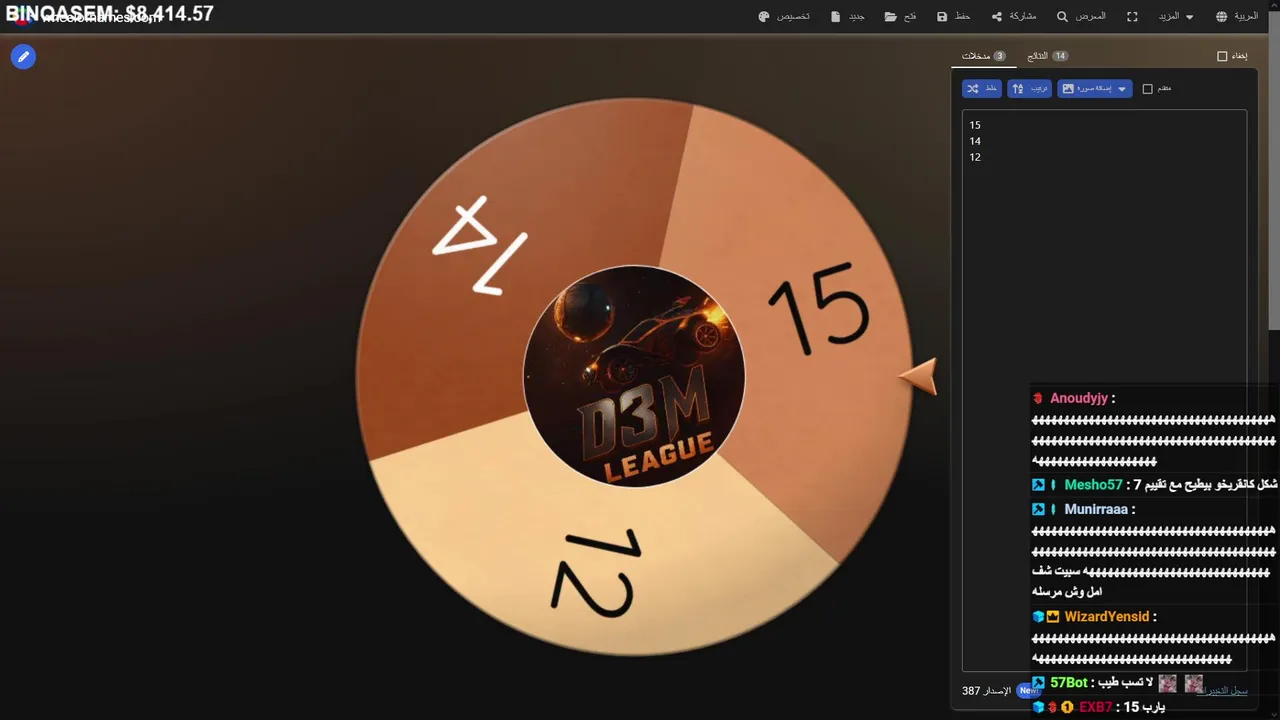Toggle the fullscreen icon in top bar

[x=1133, y=17]
